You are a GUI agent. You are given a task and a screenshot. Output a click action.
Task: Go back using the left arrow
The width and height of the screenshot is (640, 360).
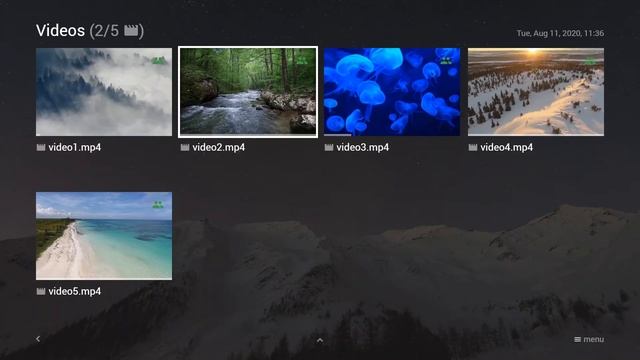(x=38, y=339)
